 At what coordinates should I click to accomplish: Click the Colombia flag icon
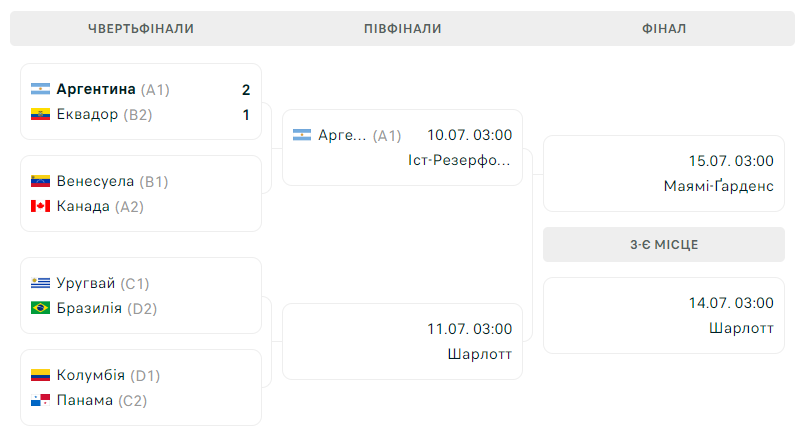click(x=41, y=375)
